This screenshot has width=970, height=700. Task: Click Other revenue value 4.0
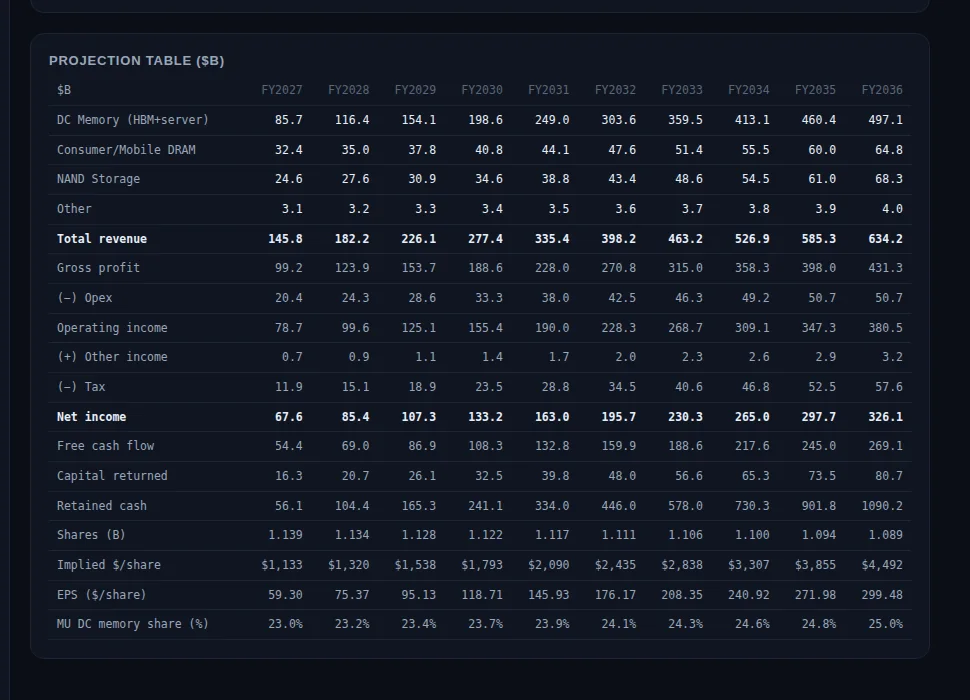click(892, 209)
